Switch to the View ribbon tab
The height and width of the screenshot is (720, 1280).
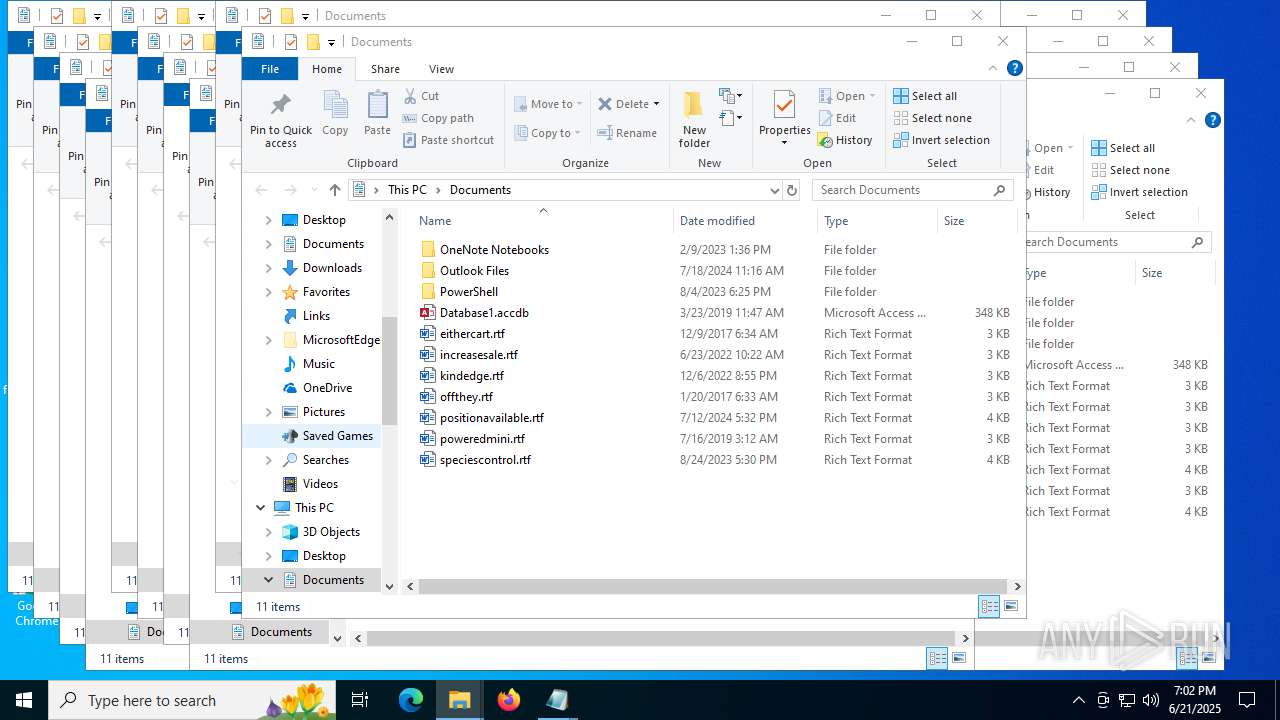(441, 69)
